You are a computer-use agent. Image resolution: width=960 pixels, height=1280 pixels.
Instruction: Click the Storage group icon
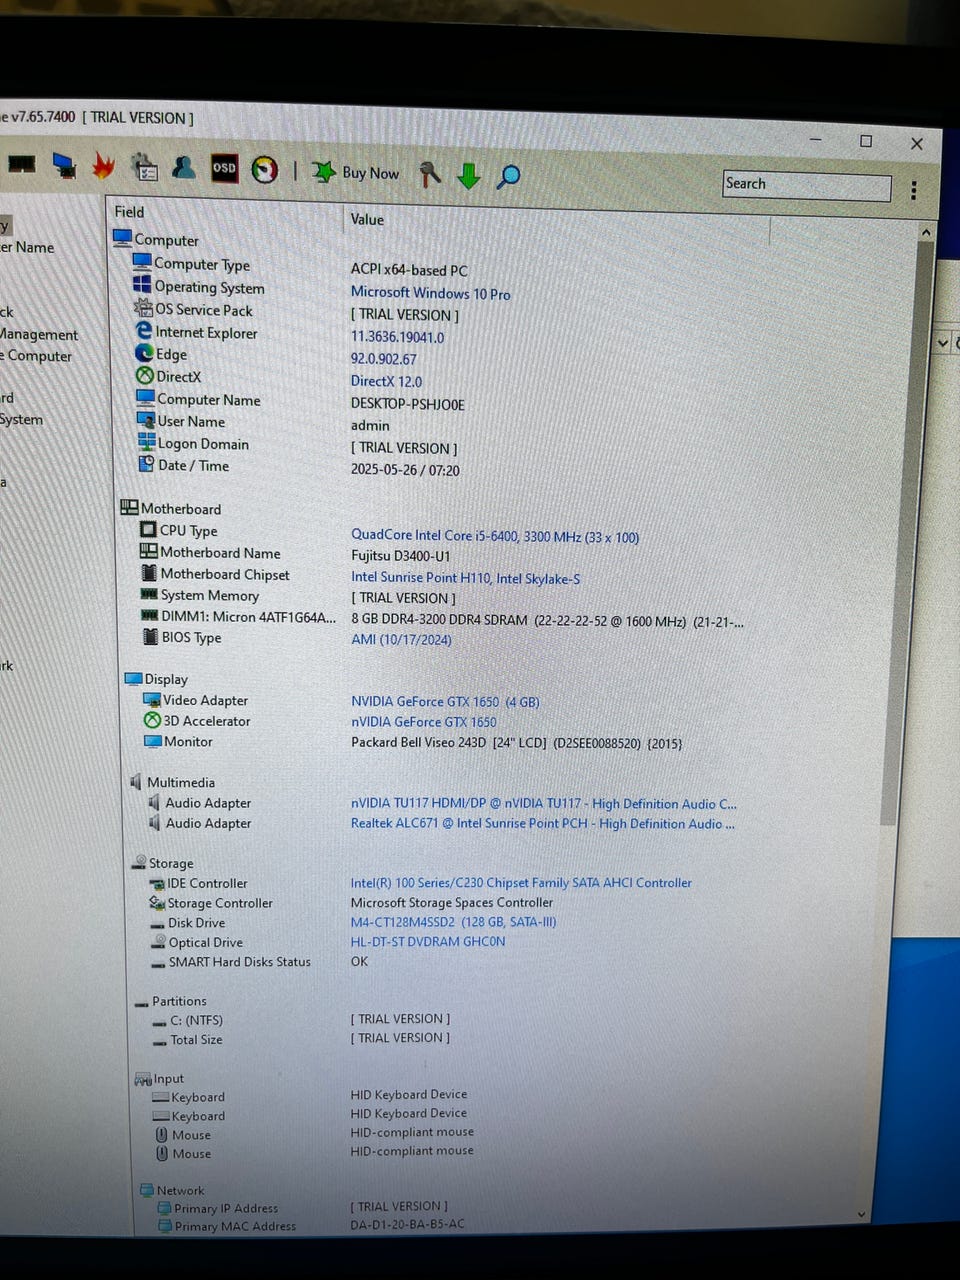click(139, 862)
